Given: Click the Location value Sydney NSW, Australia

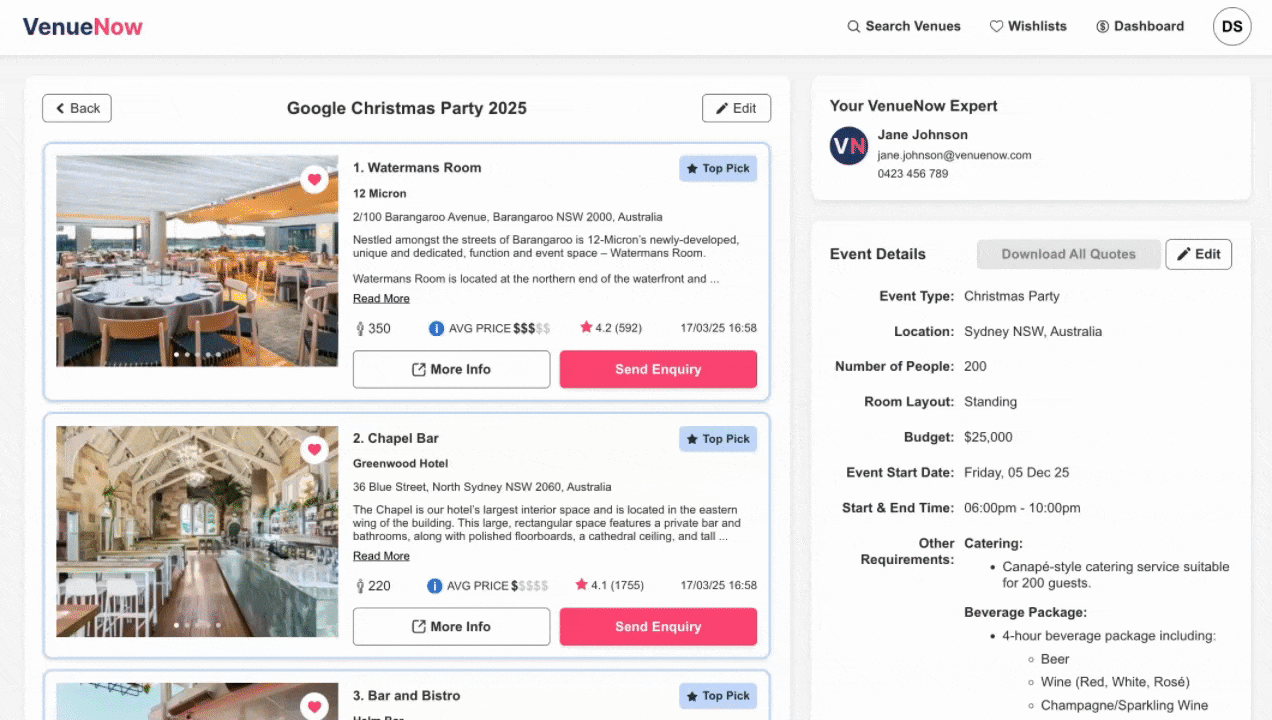Looking at the screenshot, I should pyautogui.click(x=1033, y=331).
